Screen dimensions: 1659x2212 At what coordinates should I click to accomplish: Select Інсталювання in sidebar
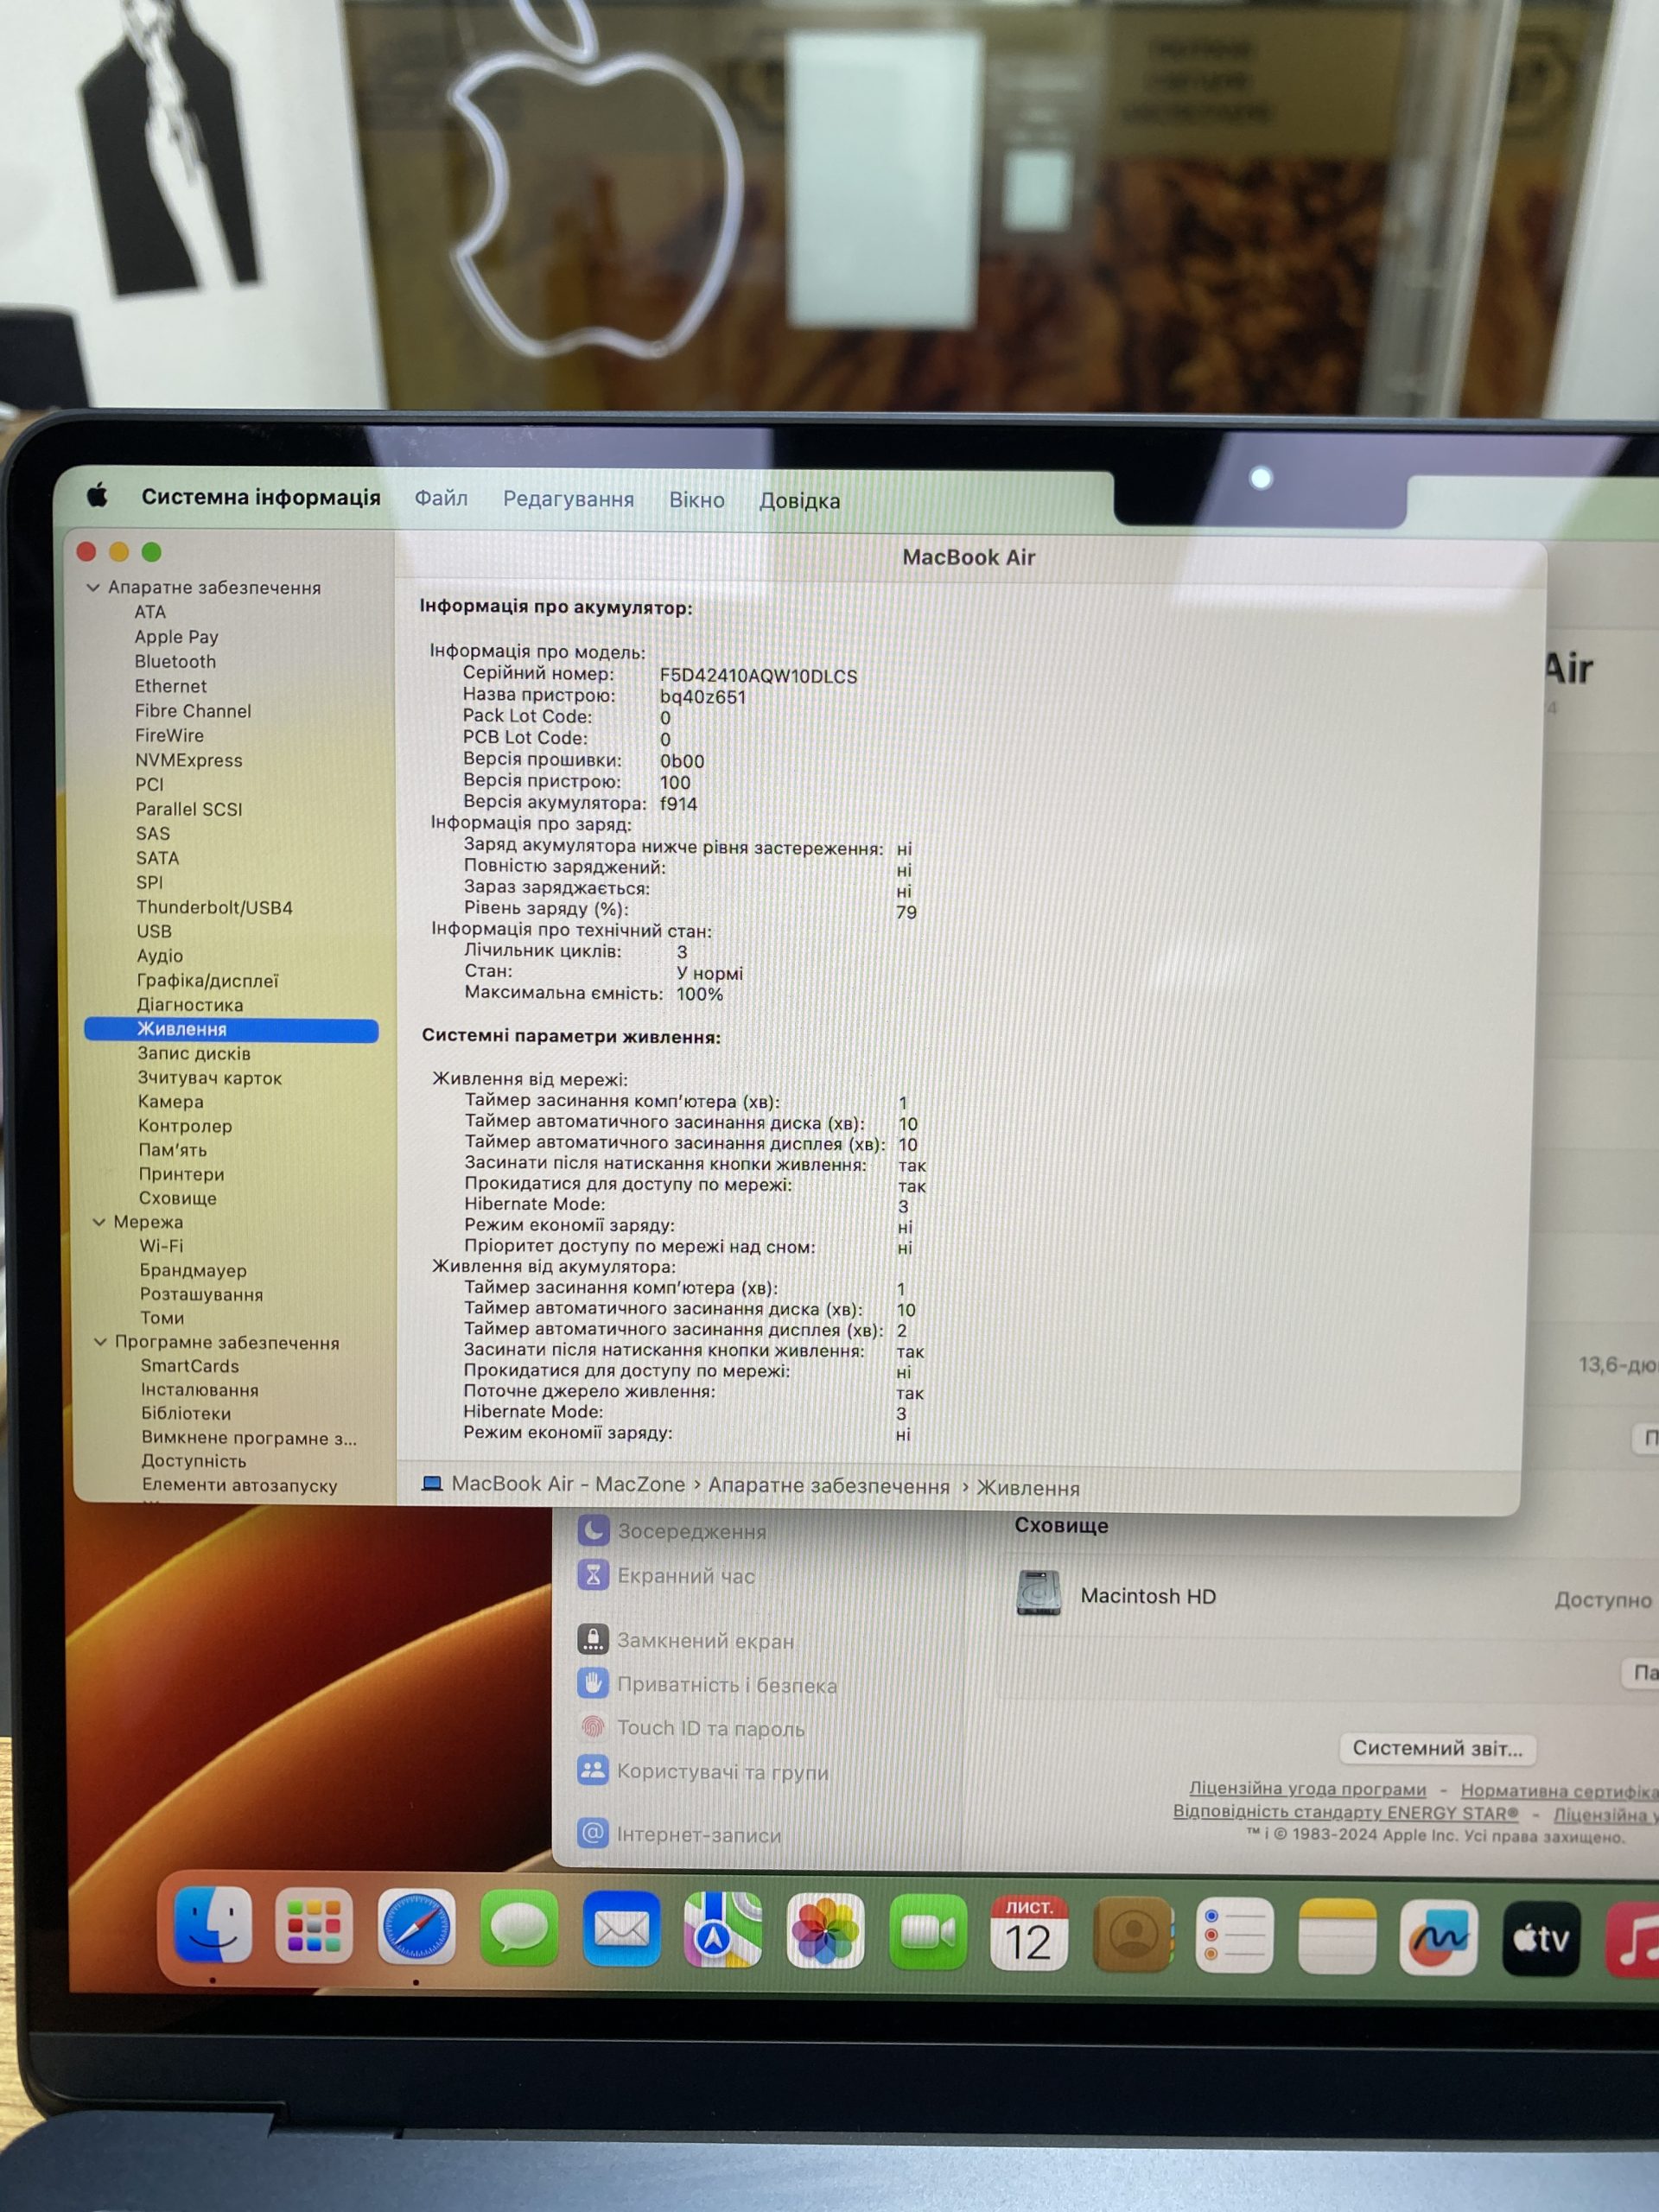[200, 1390]
